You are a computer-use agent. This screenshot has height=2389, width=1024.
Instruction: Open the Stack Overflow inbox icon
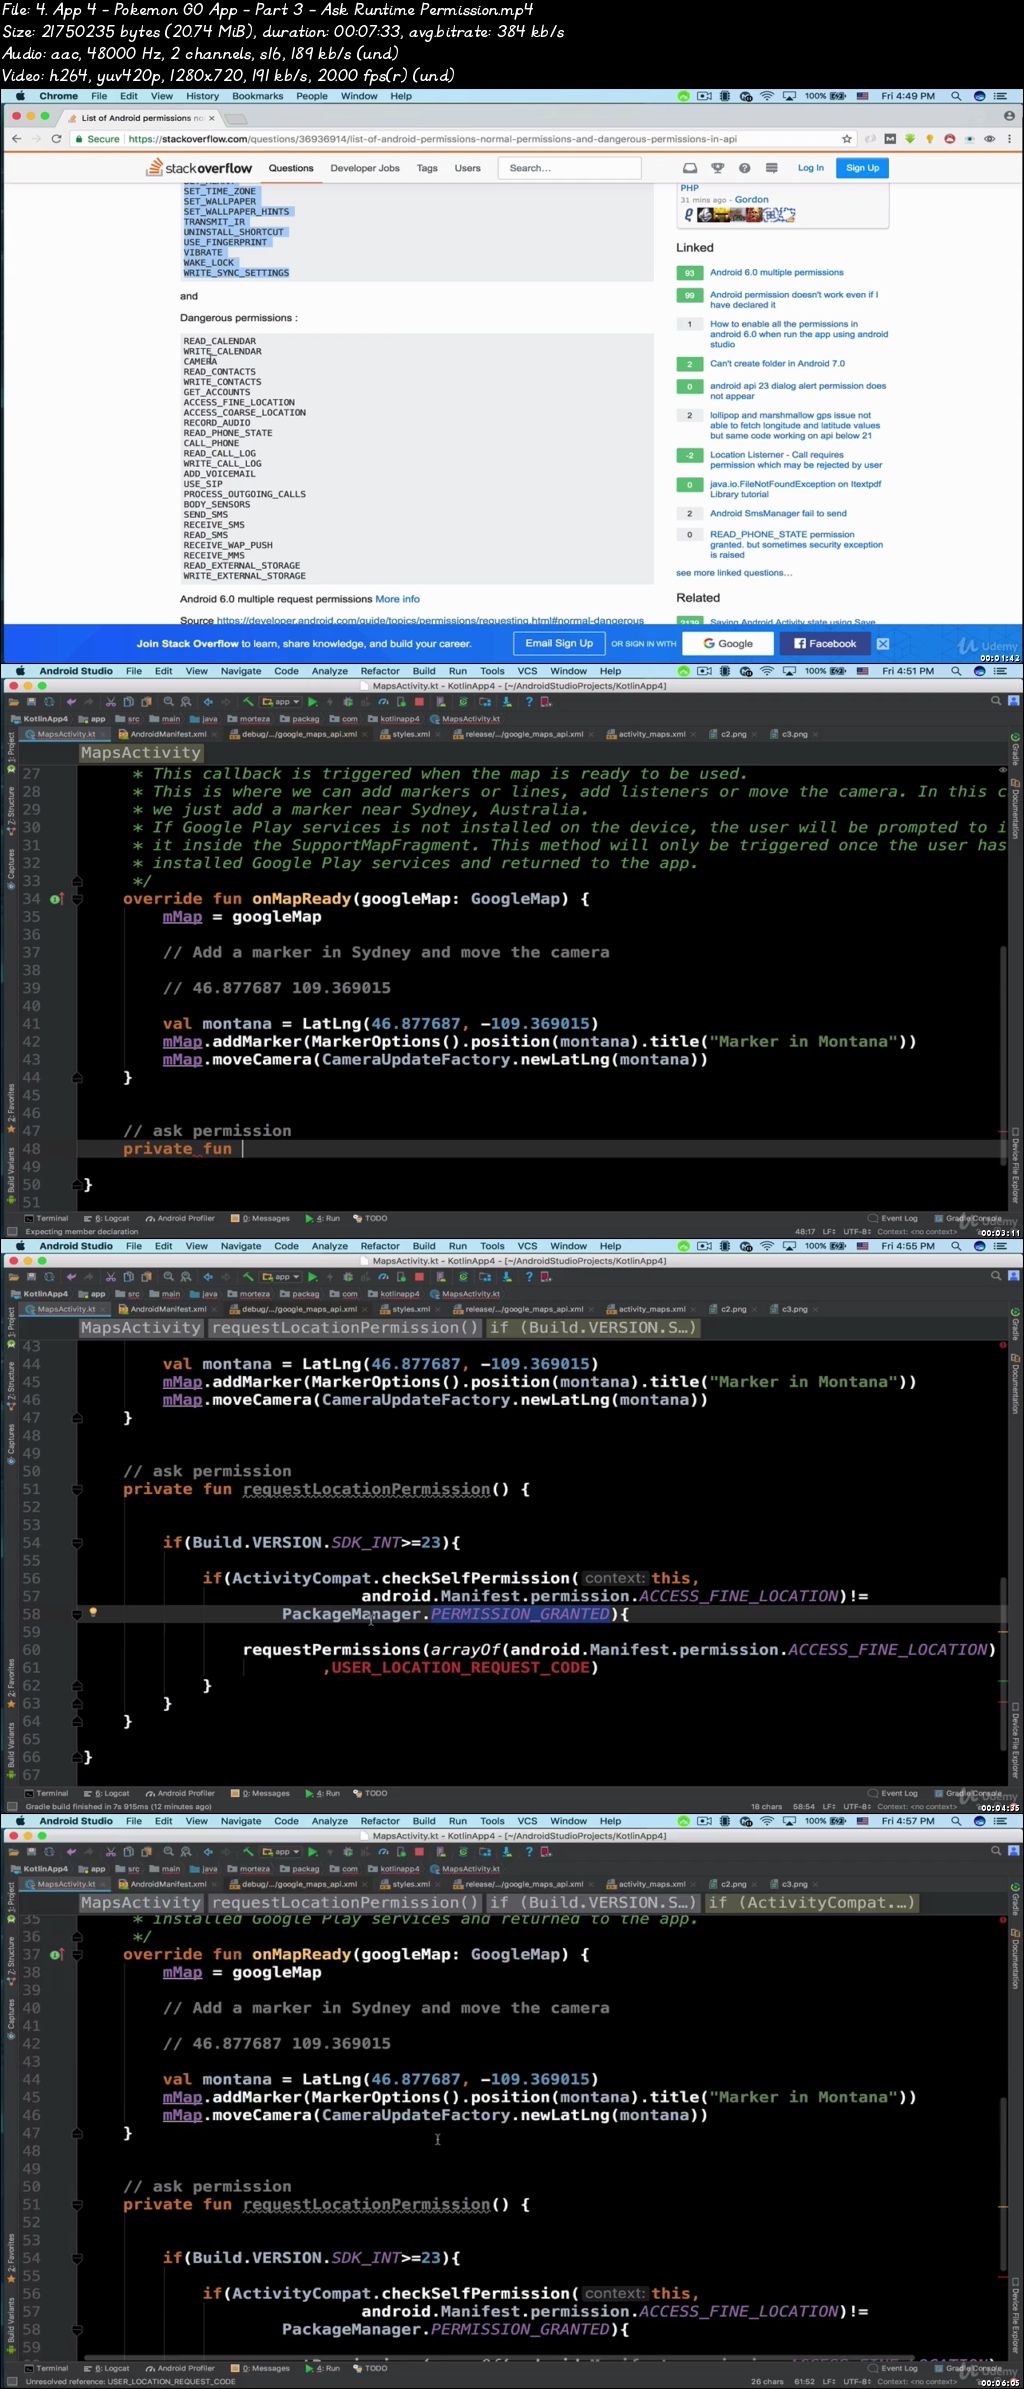click(x=690, y=168)
